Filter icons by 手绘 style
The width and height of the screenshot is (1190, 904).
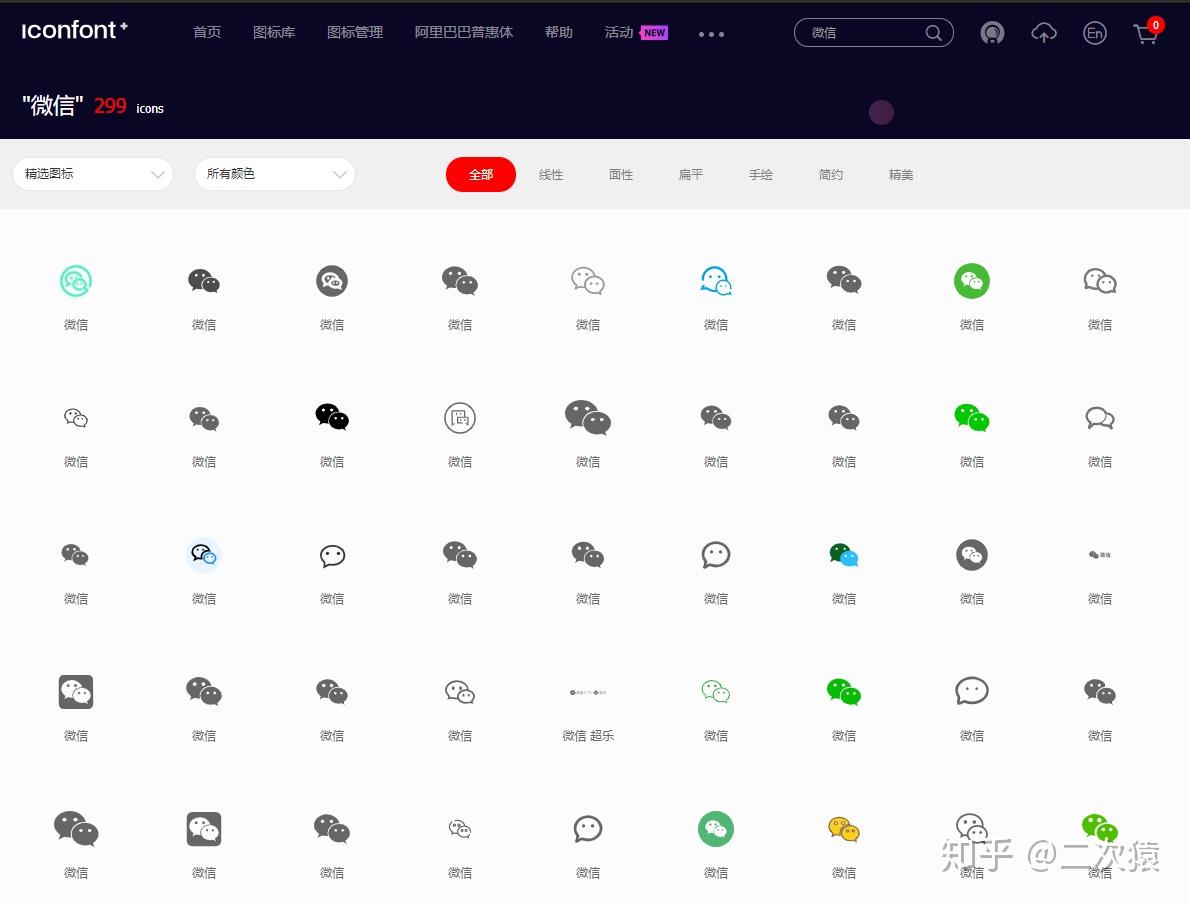(x=760, y=175)
